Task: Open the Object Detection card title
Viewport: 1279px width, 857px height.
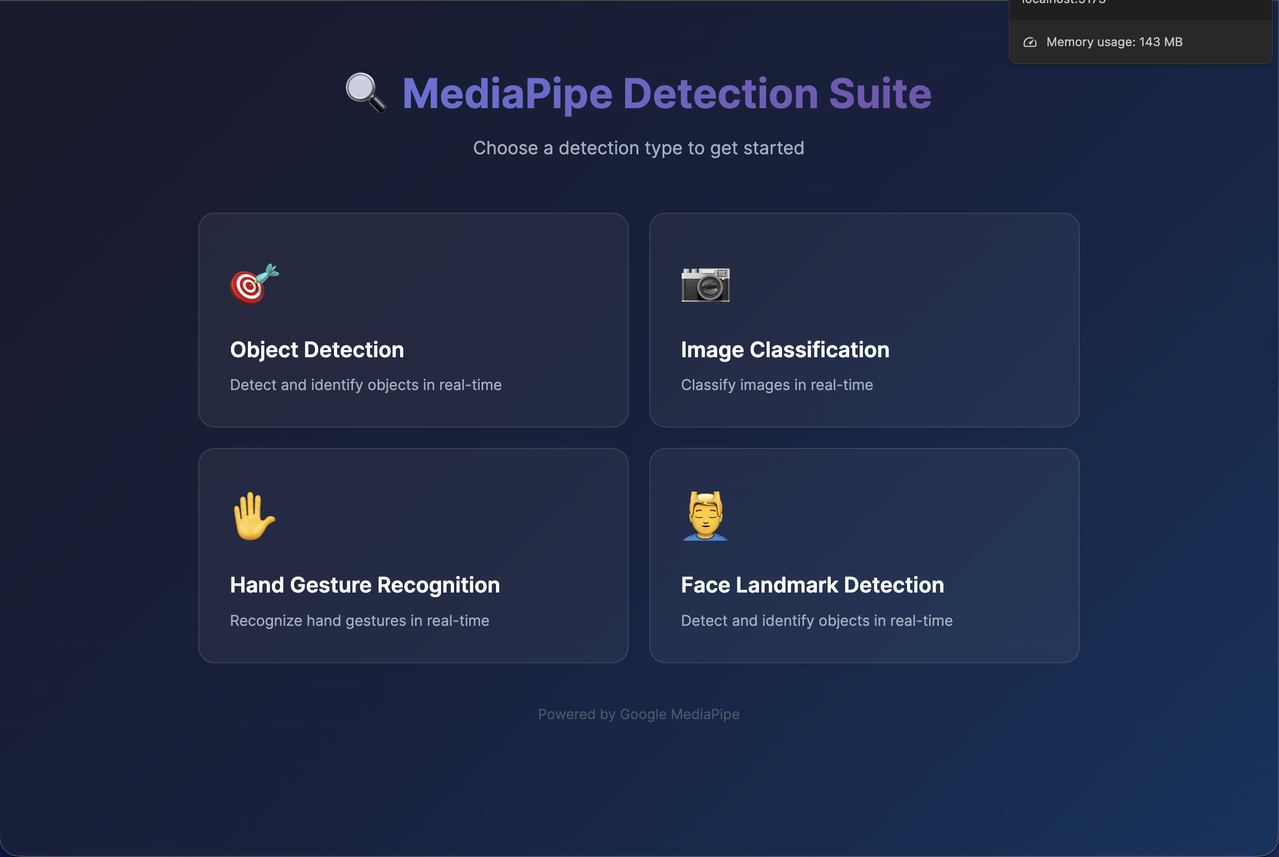Action: 317,350
